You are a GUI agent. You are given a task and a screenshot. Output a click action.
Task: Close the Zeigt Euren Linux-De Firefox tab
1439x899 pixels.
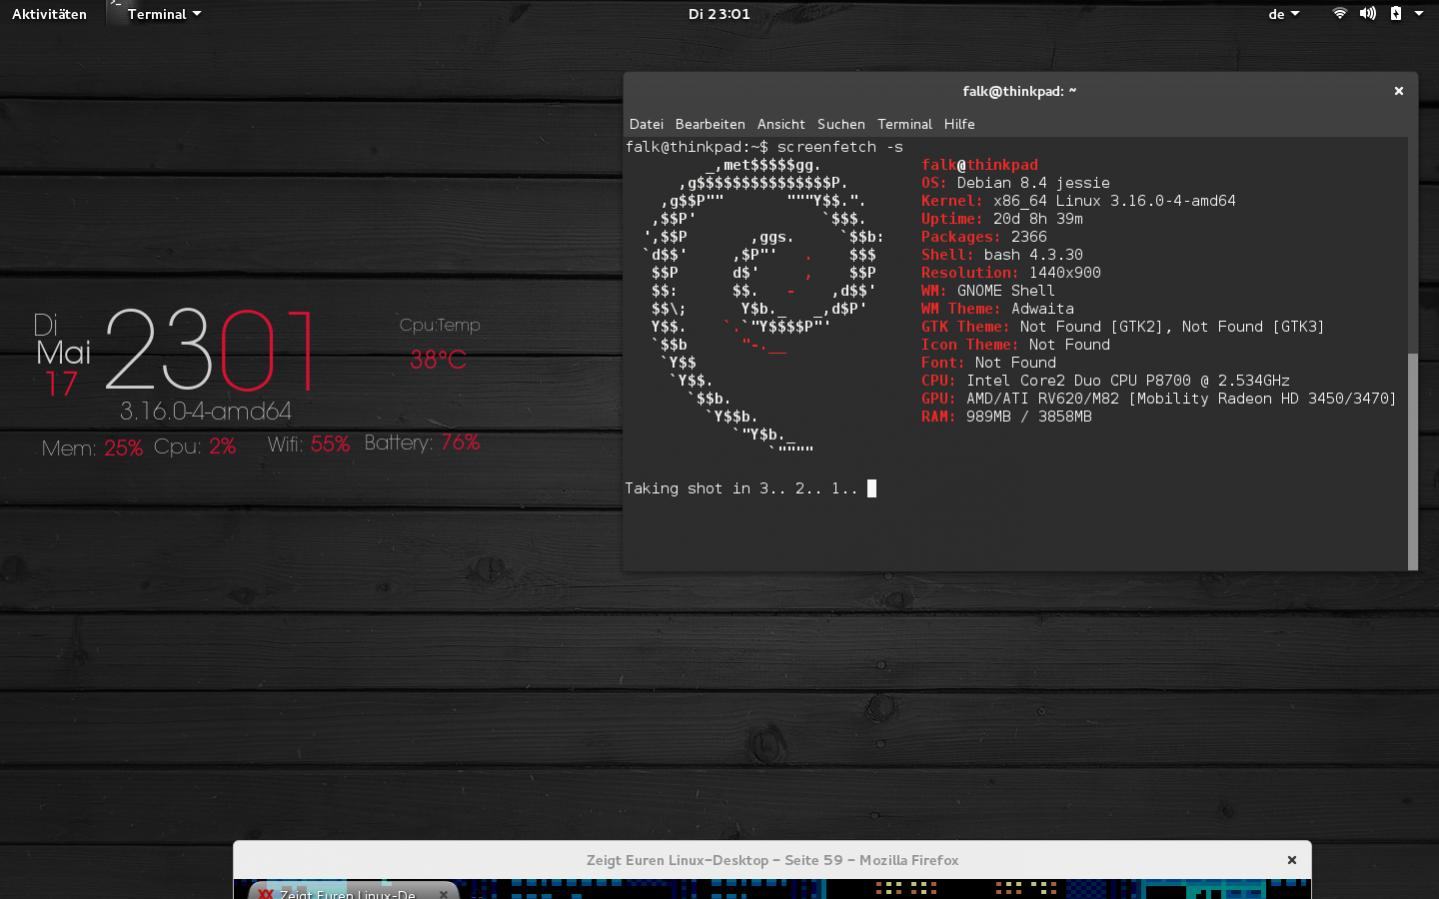(444, 894)
